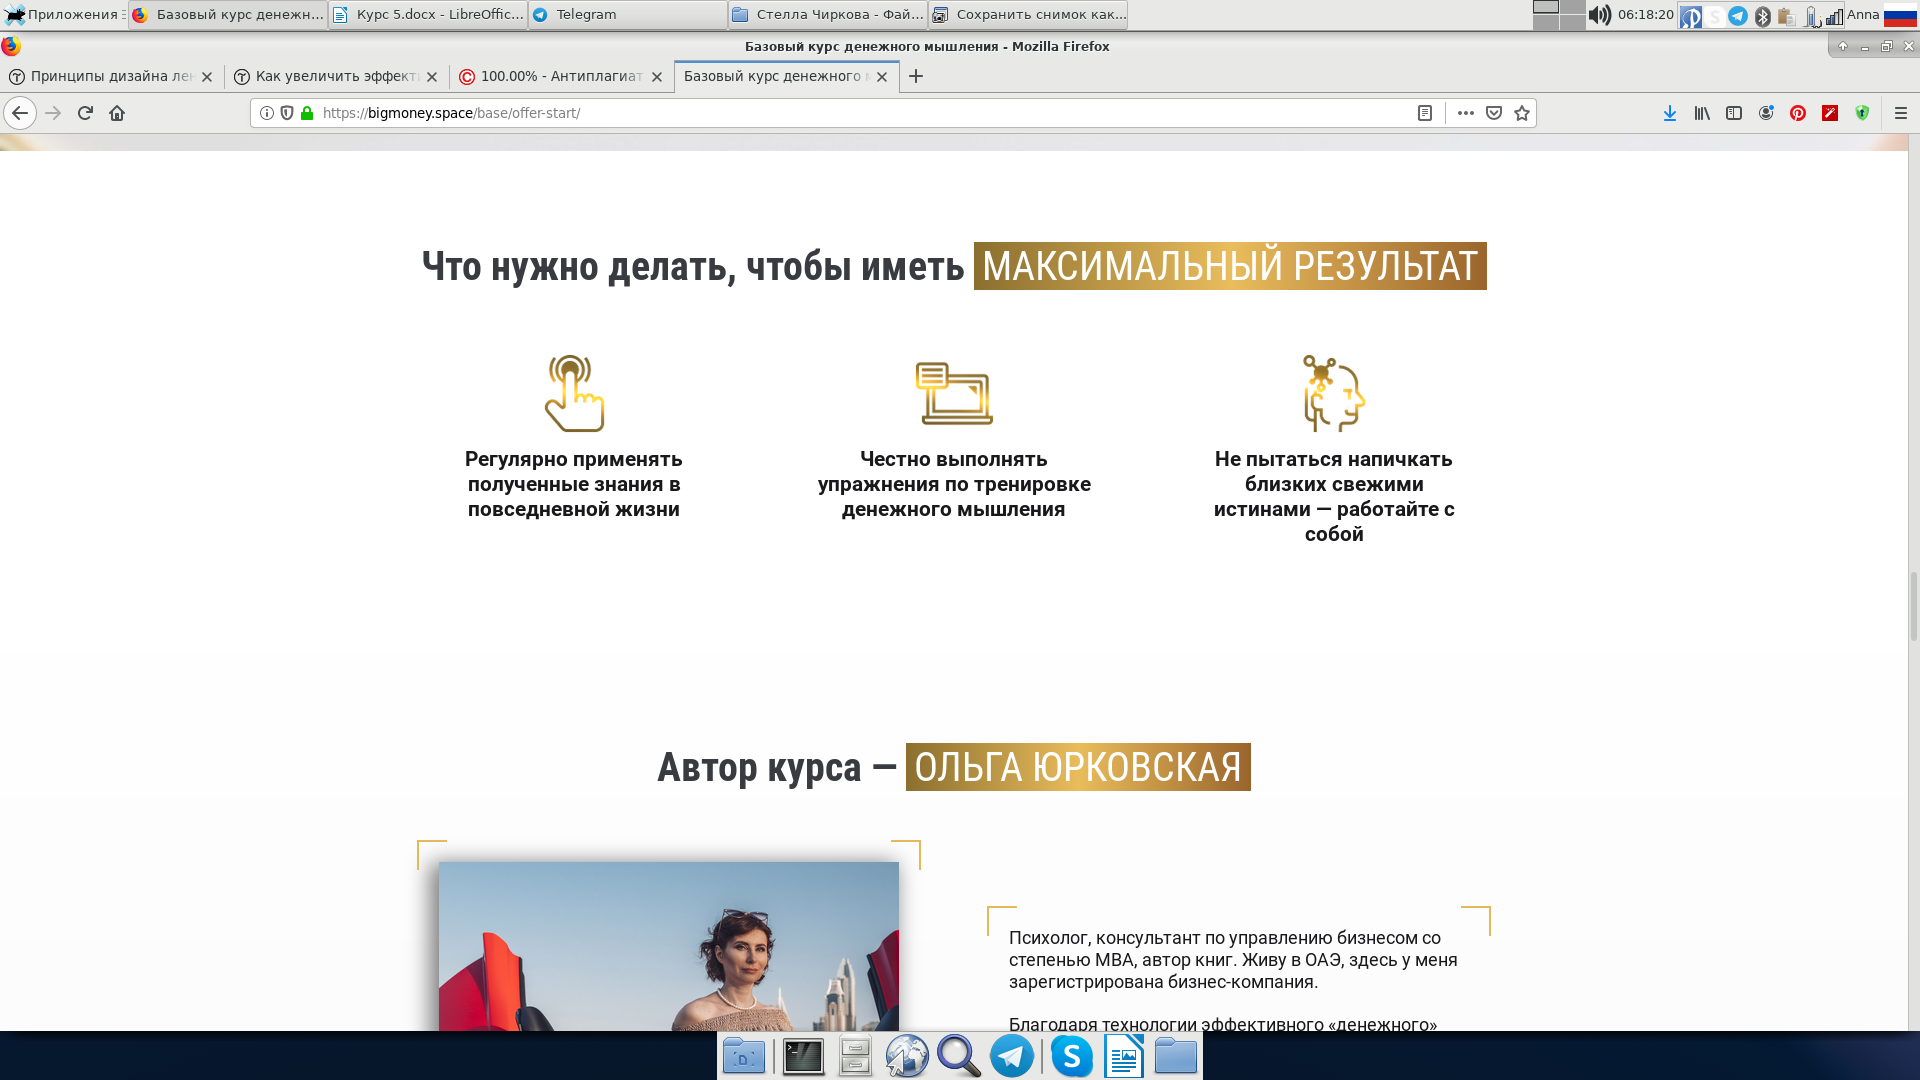This screenshot has height=1080, width=1920.
Task: Toggle sidebar view icon in toolbar
Action: point(1733,113)
